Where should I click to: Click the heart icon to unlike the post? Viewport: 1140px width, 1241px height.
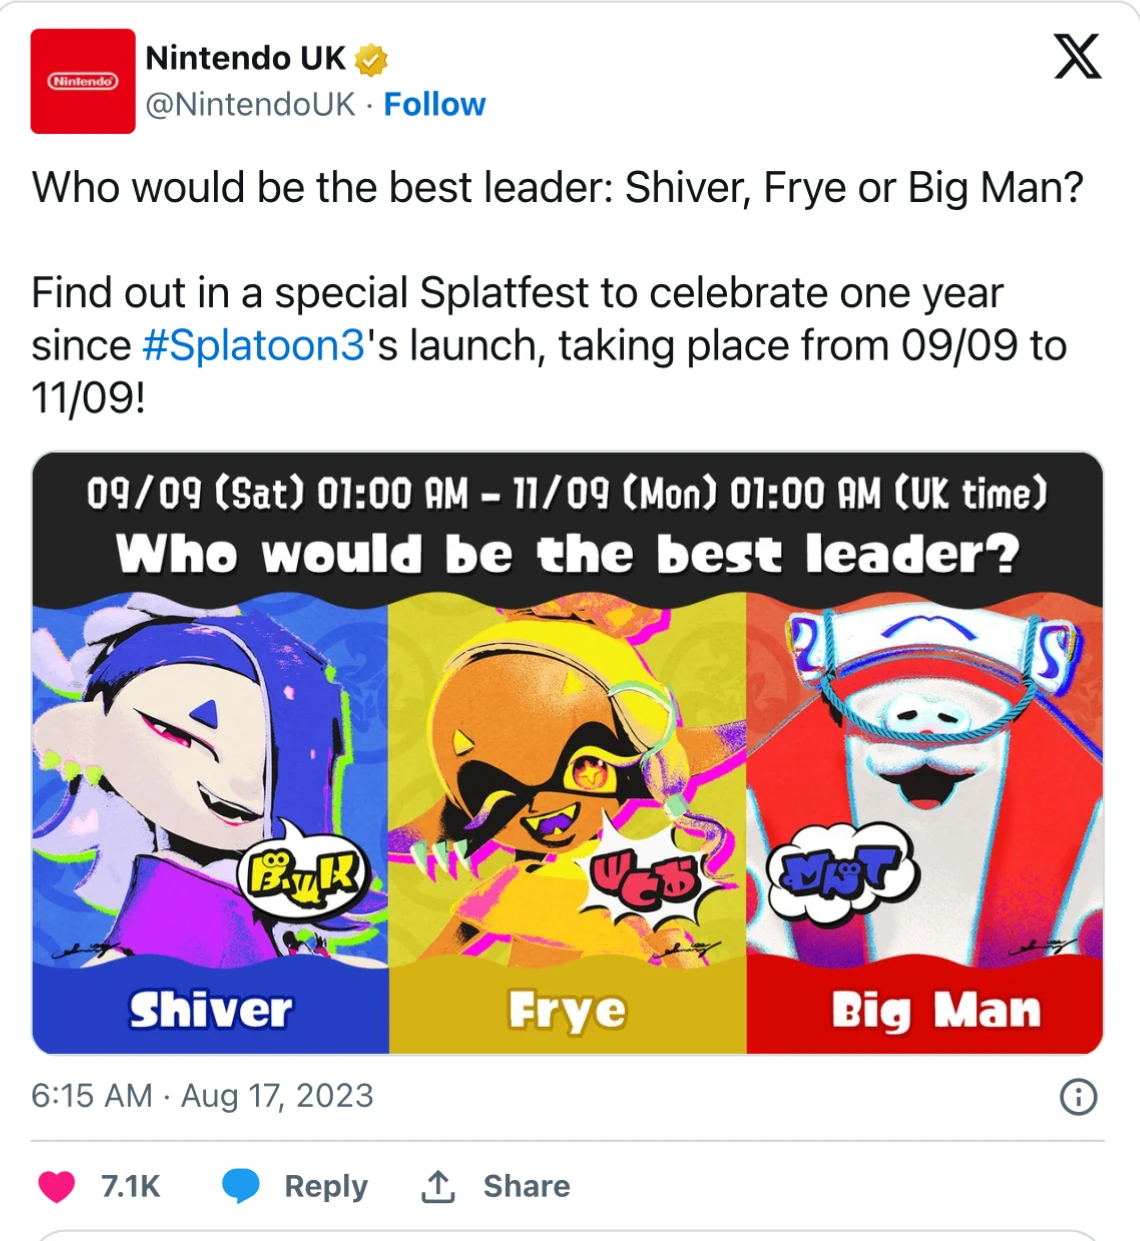click(57, 1186)
